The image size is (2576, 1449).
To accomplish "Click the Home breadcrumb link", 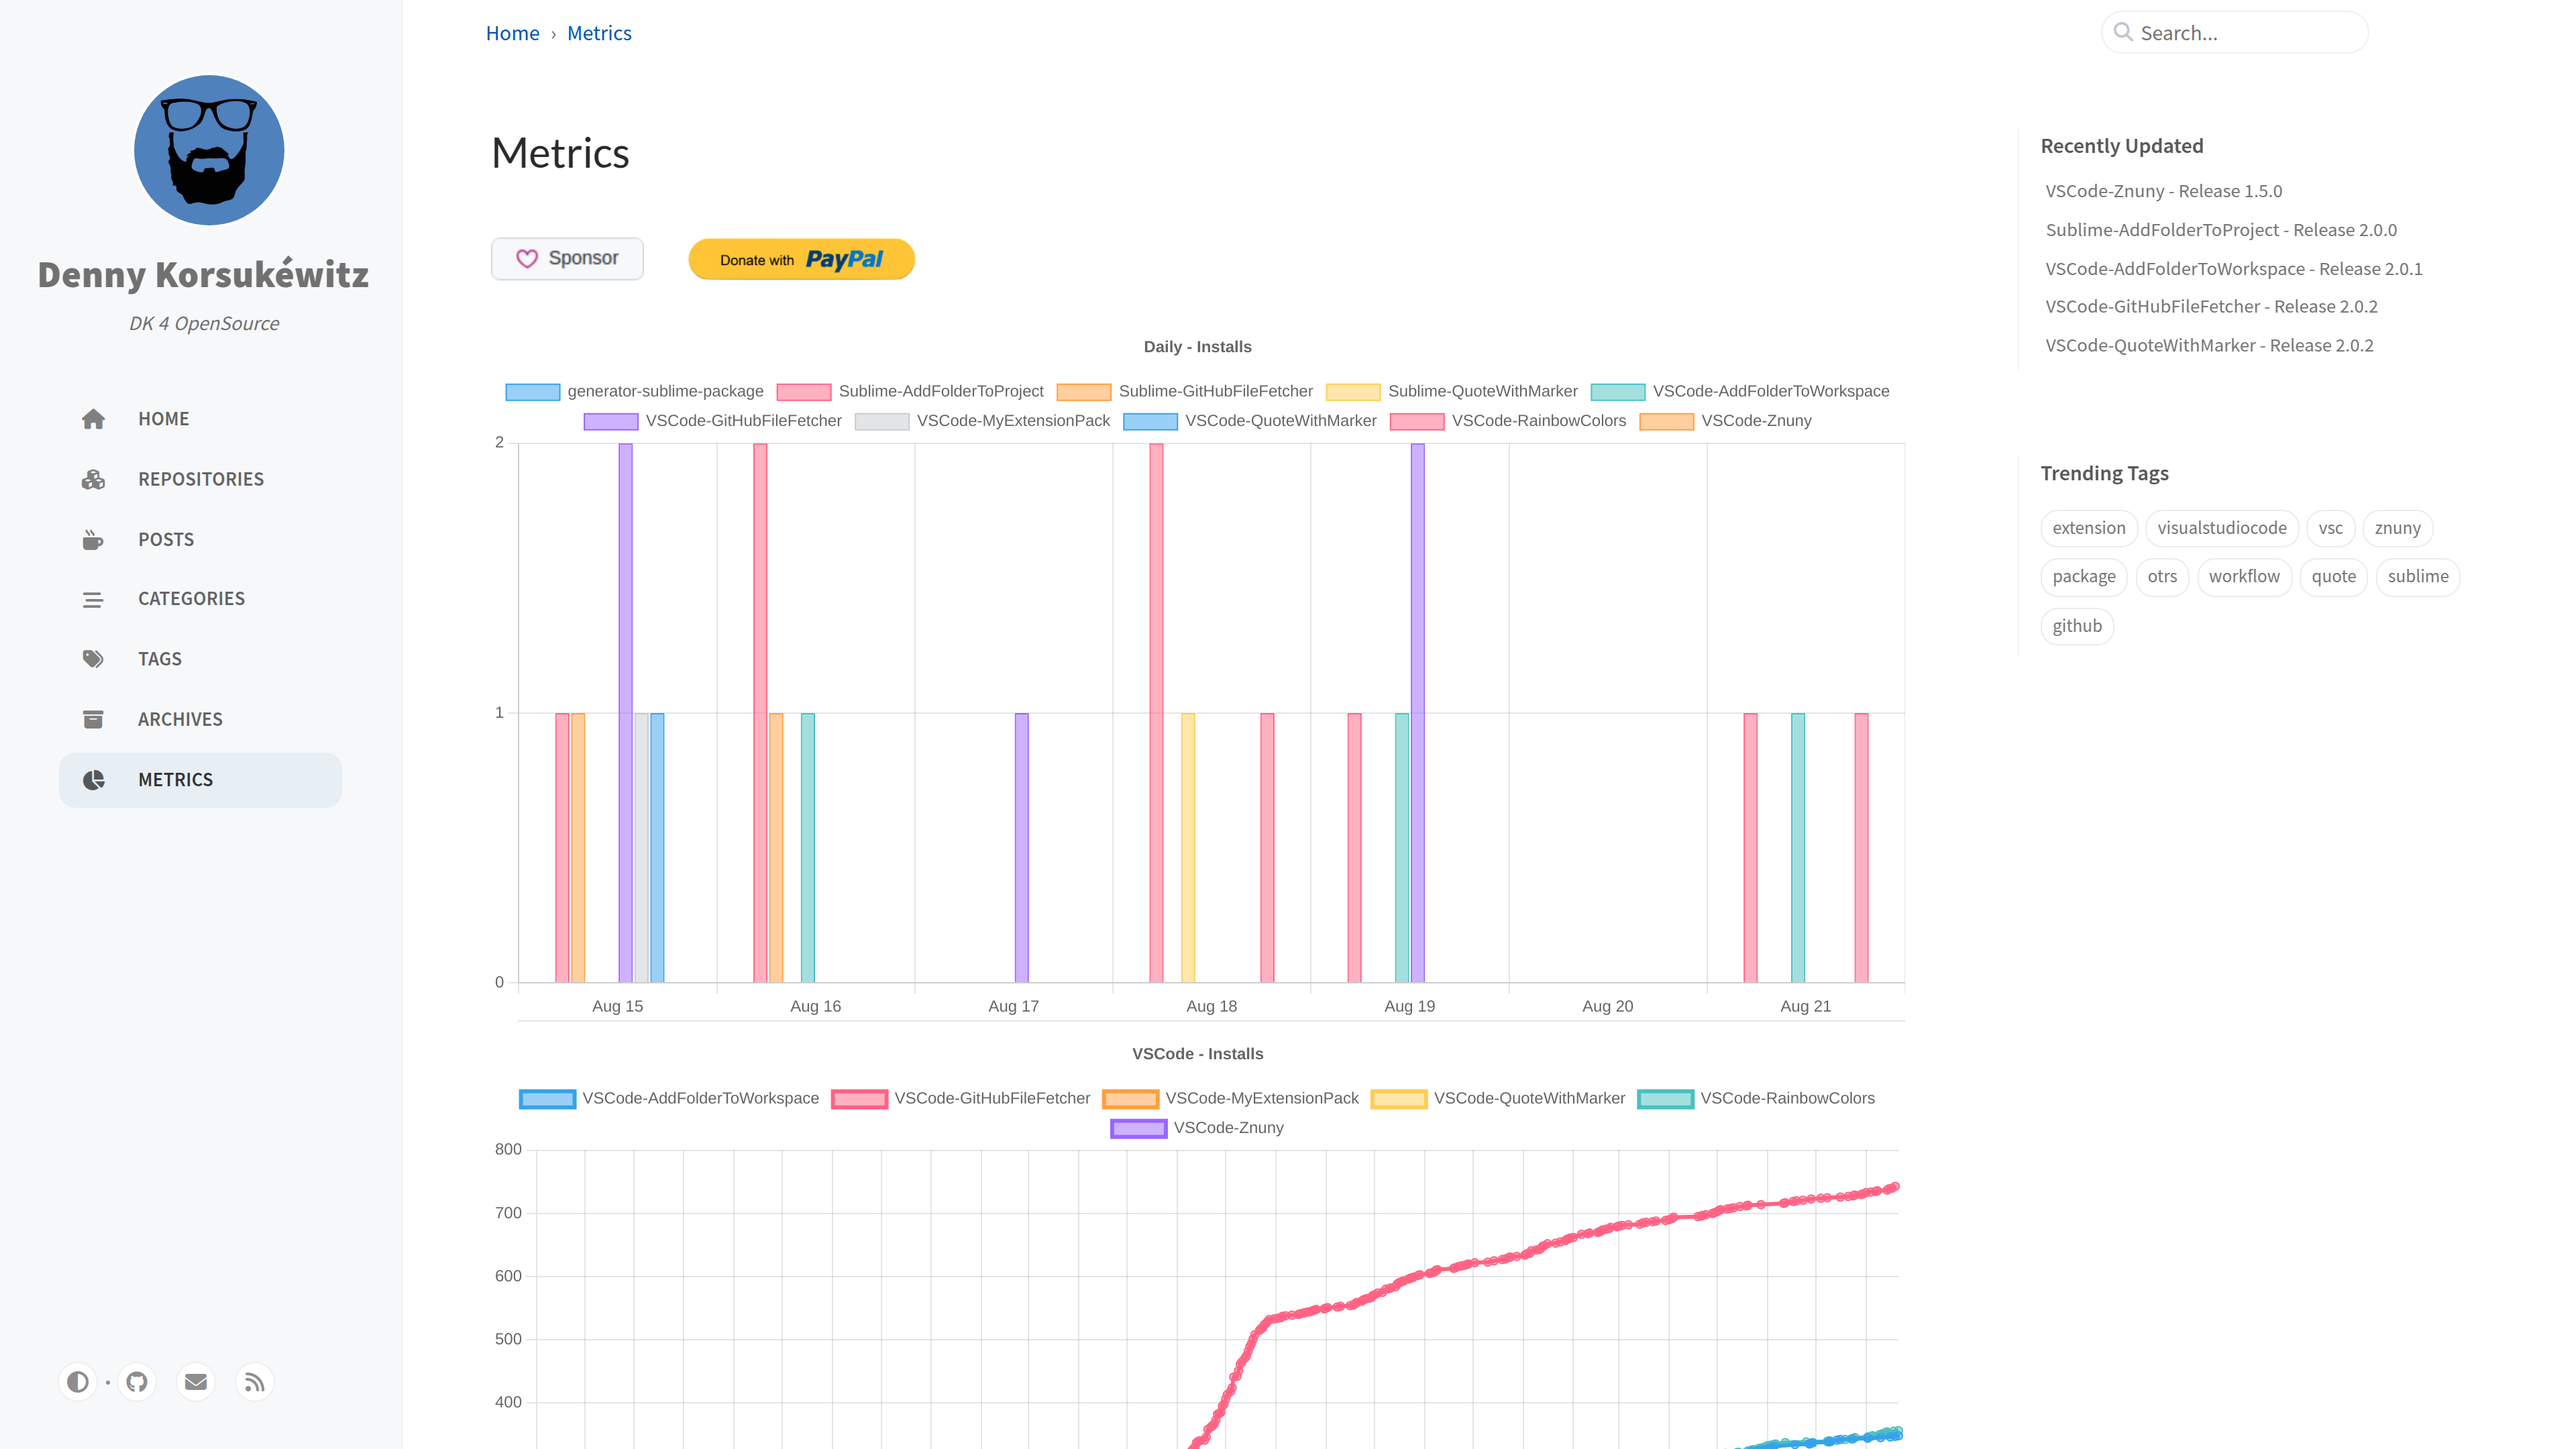I will click(512, 33).
